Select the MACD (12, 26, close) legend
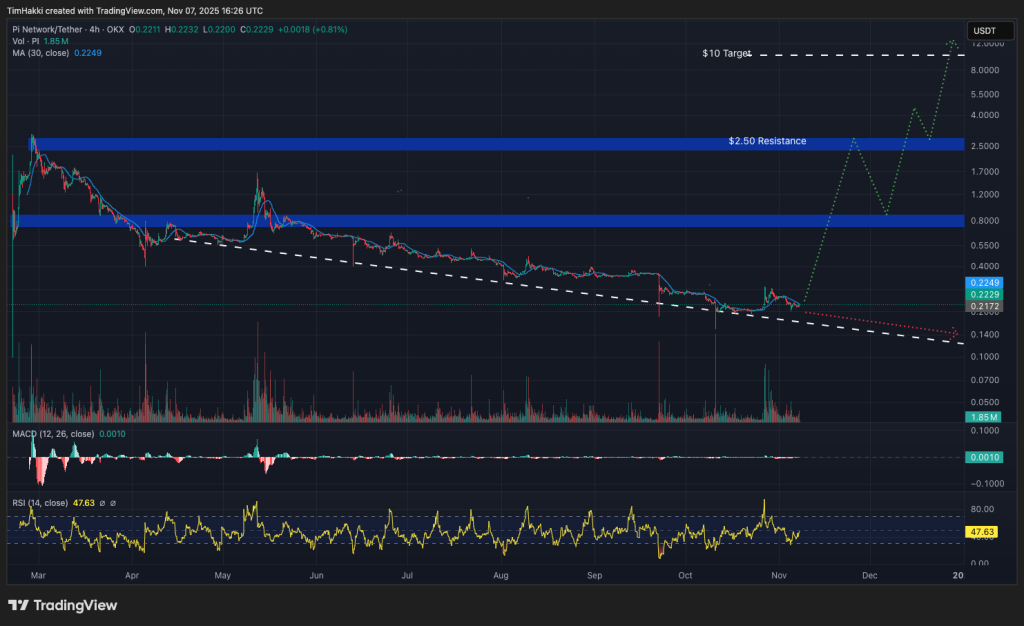 point(56,435)
